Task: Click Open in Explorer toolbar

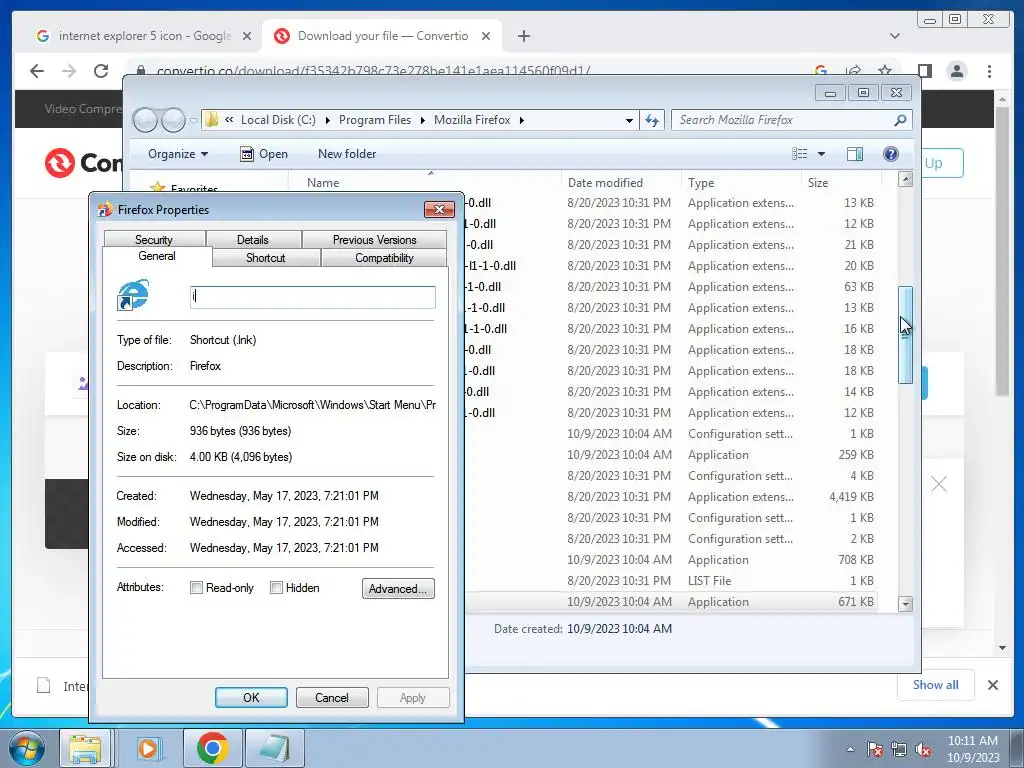Action: (264, 154)
